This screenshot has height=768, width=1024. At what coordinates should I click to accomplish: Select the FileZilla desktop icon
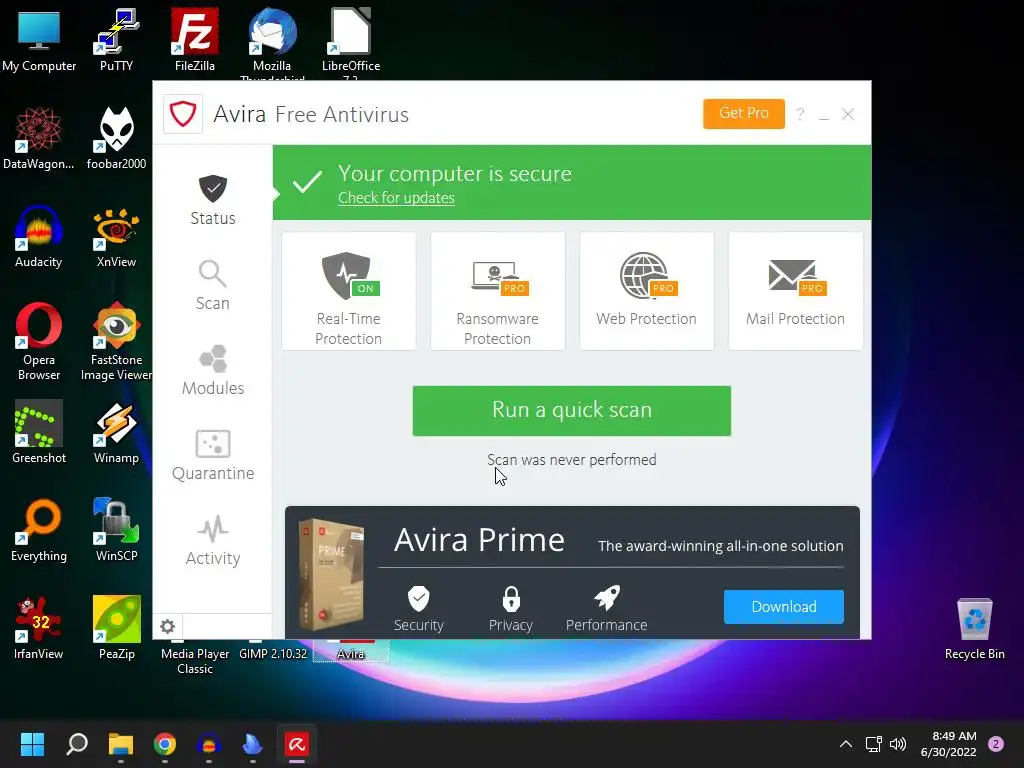click(195, 40)
